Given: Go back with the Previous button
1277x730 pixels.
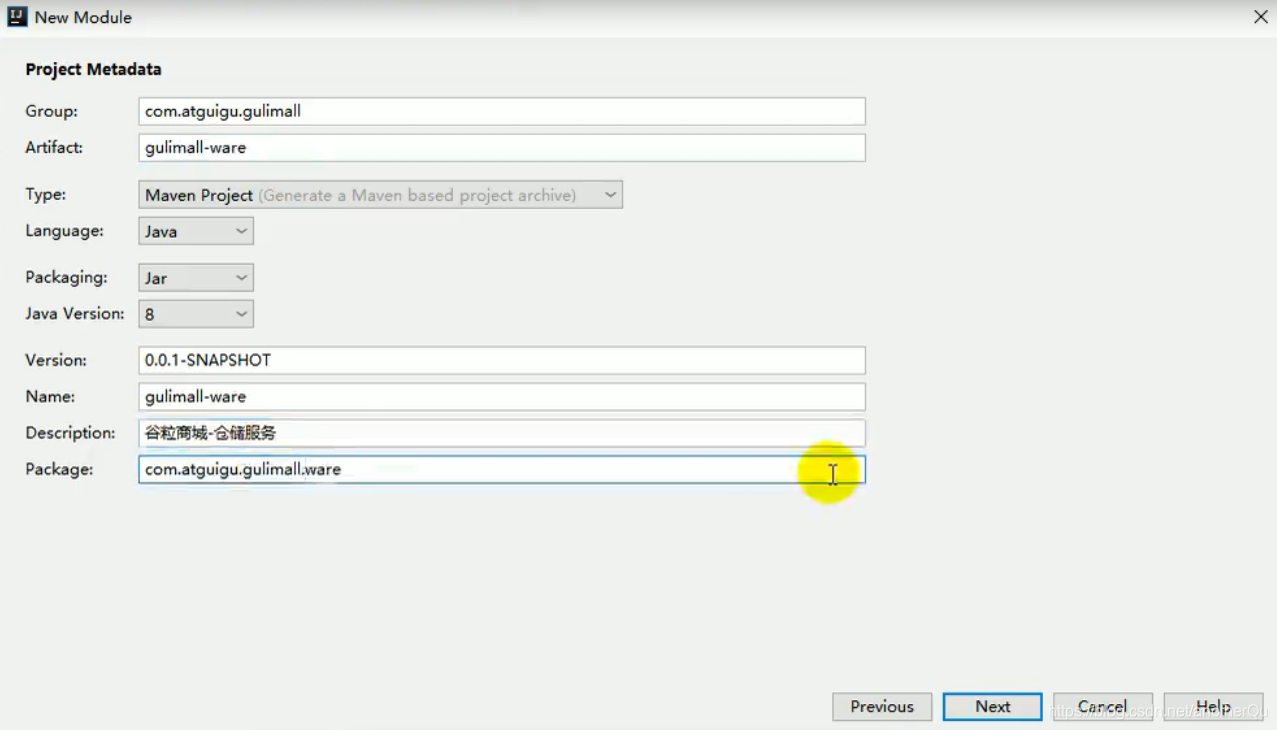Looking at the screenshot, I should tap(882, 707).
